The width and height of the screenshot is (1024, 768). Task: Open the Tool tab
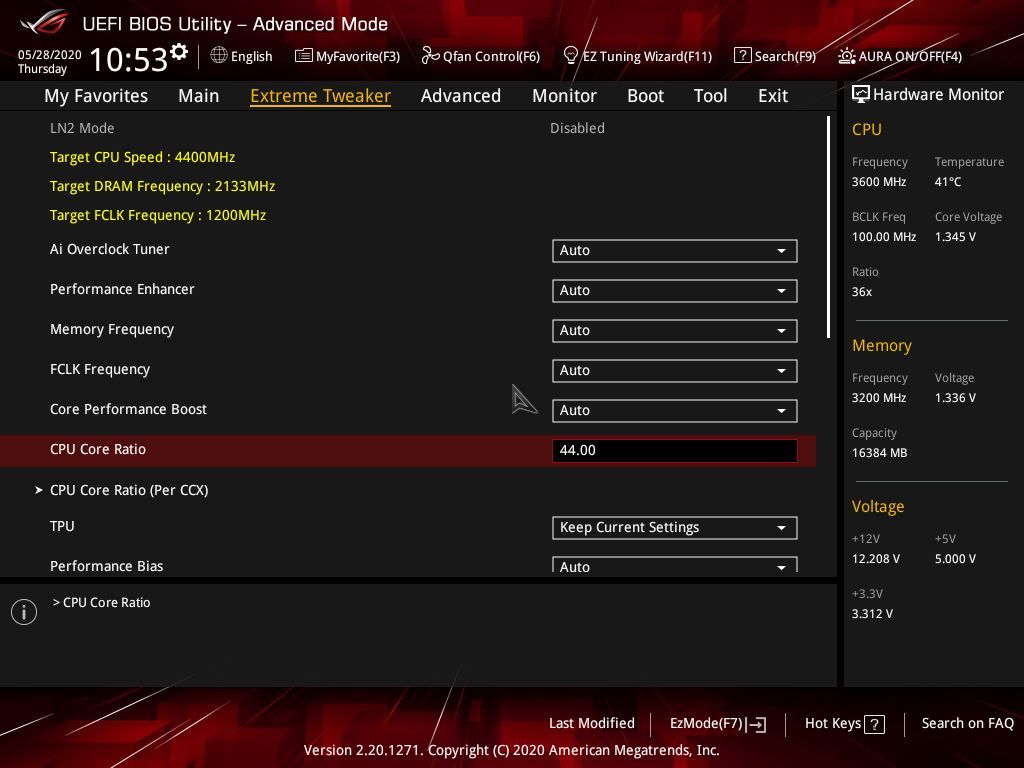pos(711,96)
